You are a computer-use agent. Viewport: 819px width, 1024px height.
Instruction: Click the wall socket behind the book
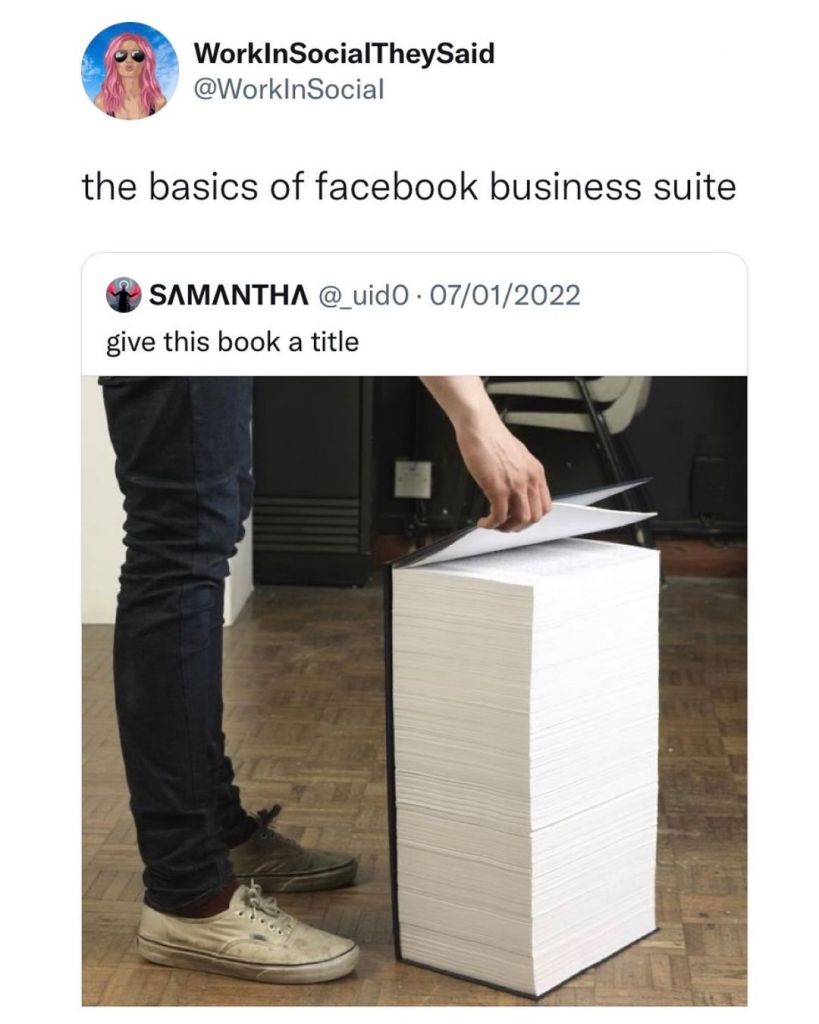(x=413, y=479)
